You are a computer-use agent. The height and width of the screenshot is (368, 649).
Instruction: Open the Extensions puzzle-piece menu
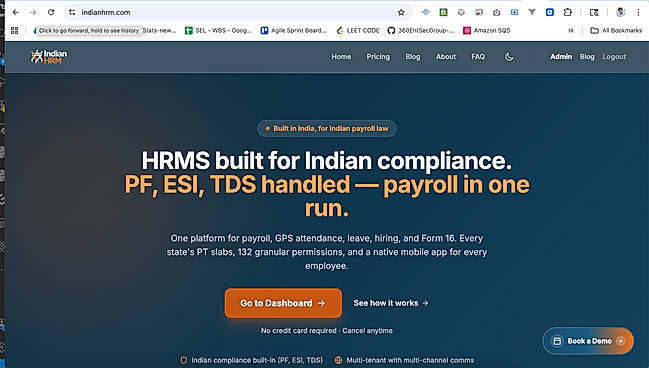568,12
